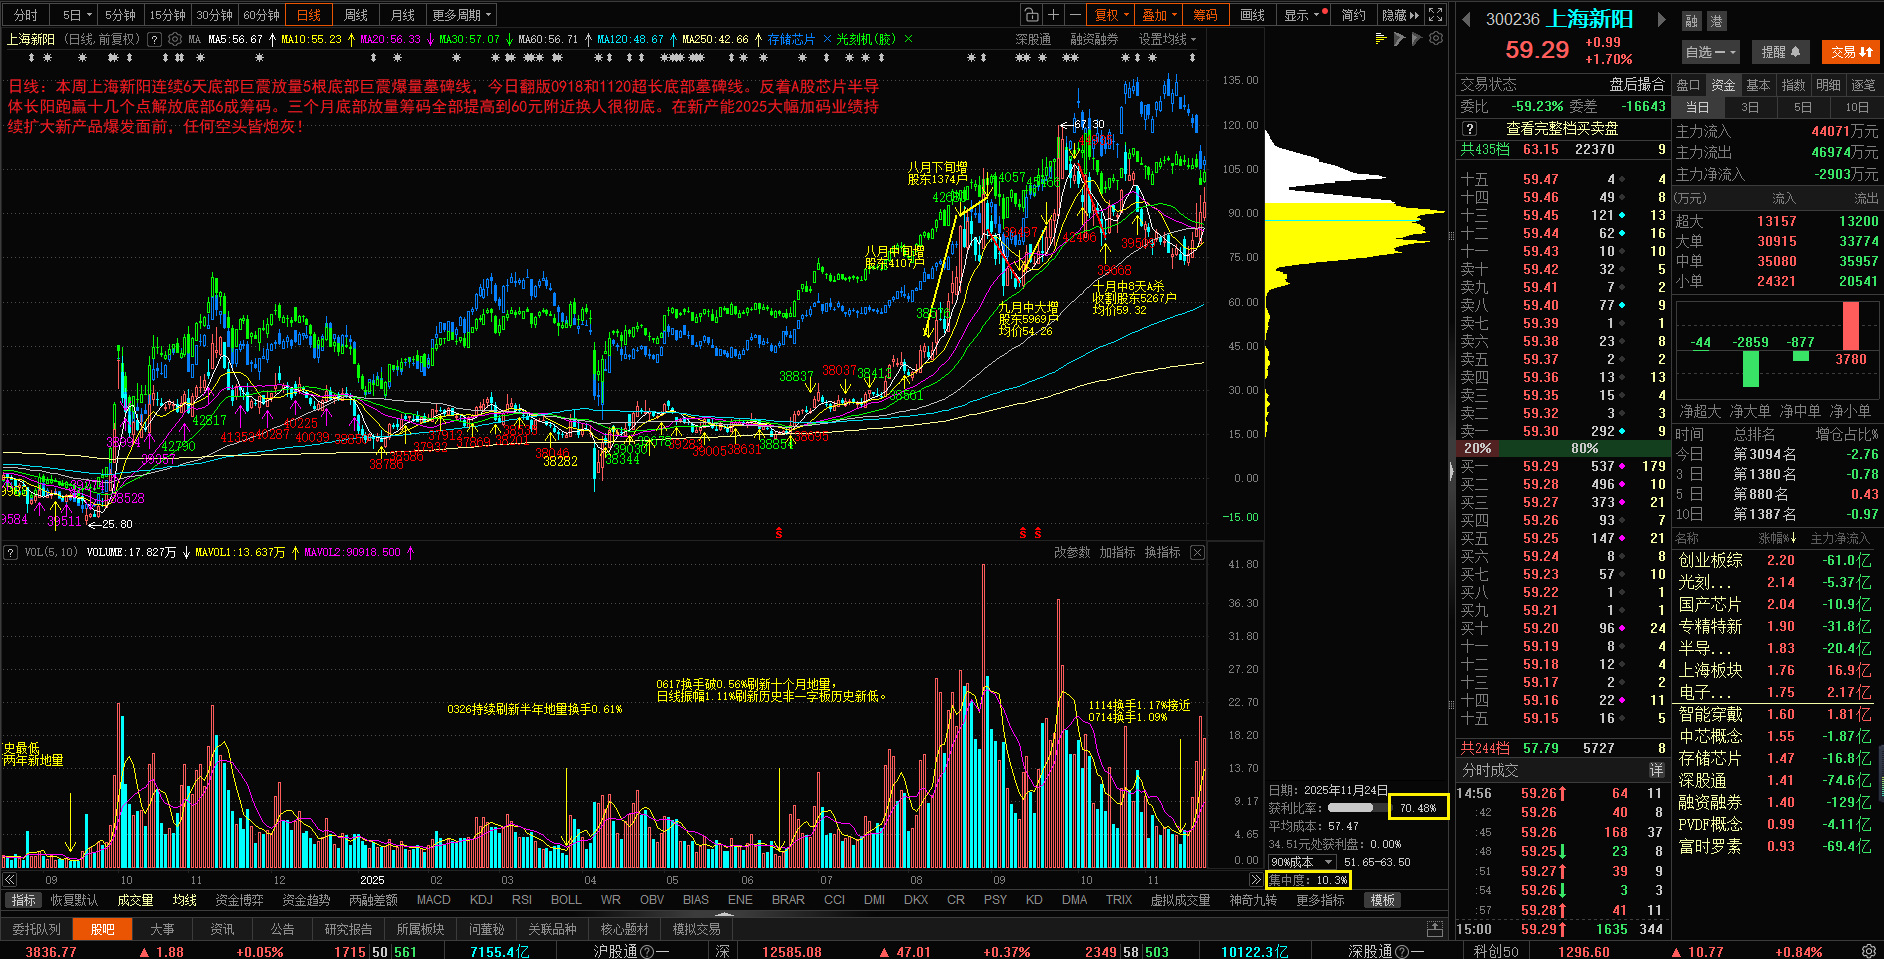Open the 显示 display dropdown
This screenshot has width=1884, height=959.
(1303, 15)
